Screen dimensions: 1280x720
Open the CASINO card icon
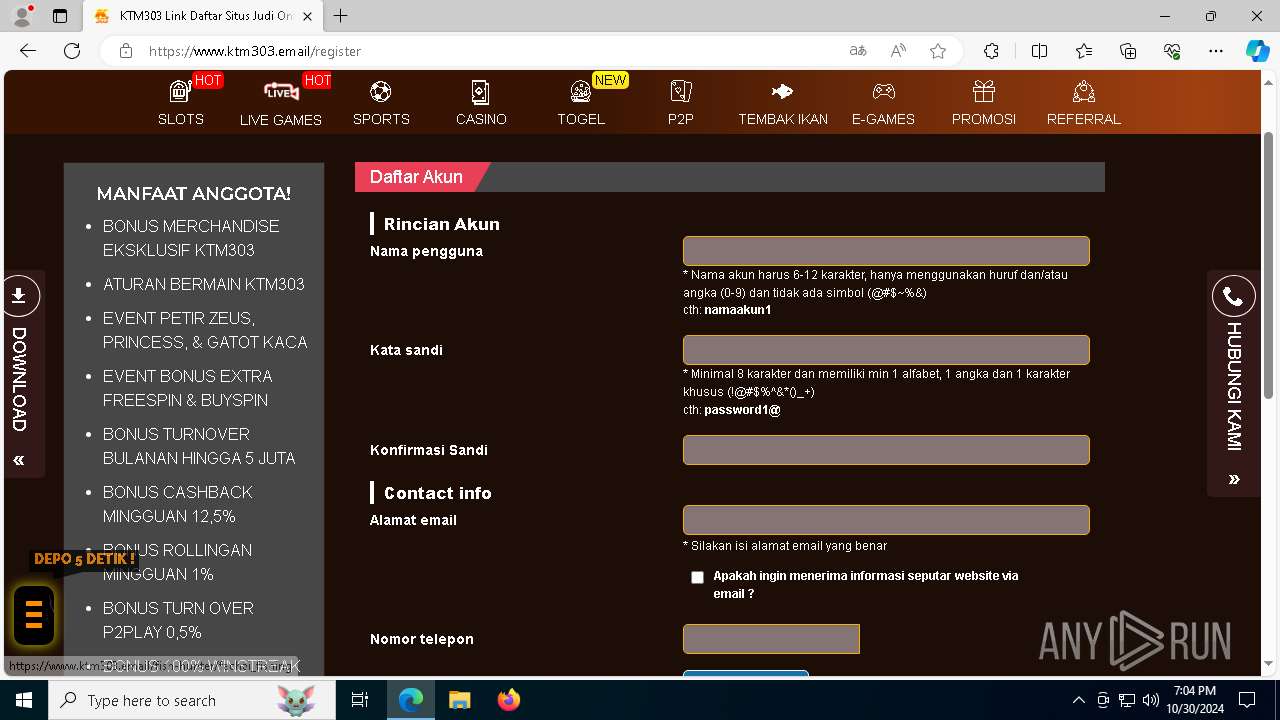pyautogui.click(x=481, y=92)
